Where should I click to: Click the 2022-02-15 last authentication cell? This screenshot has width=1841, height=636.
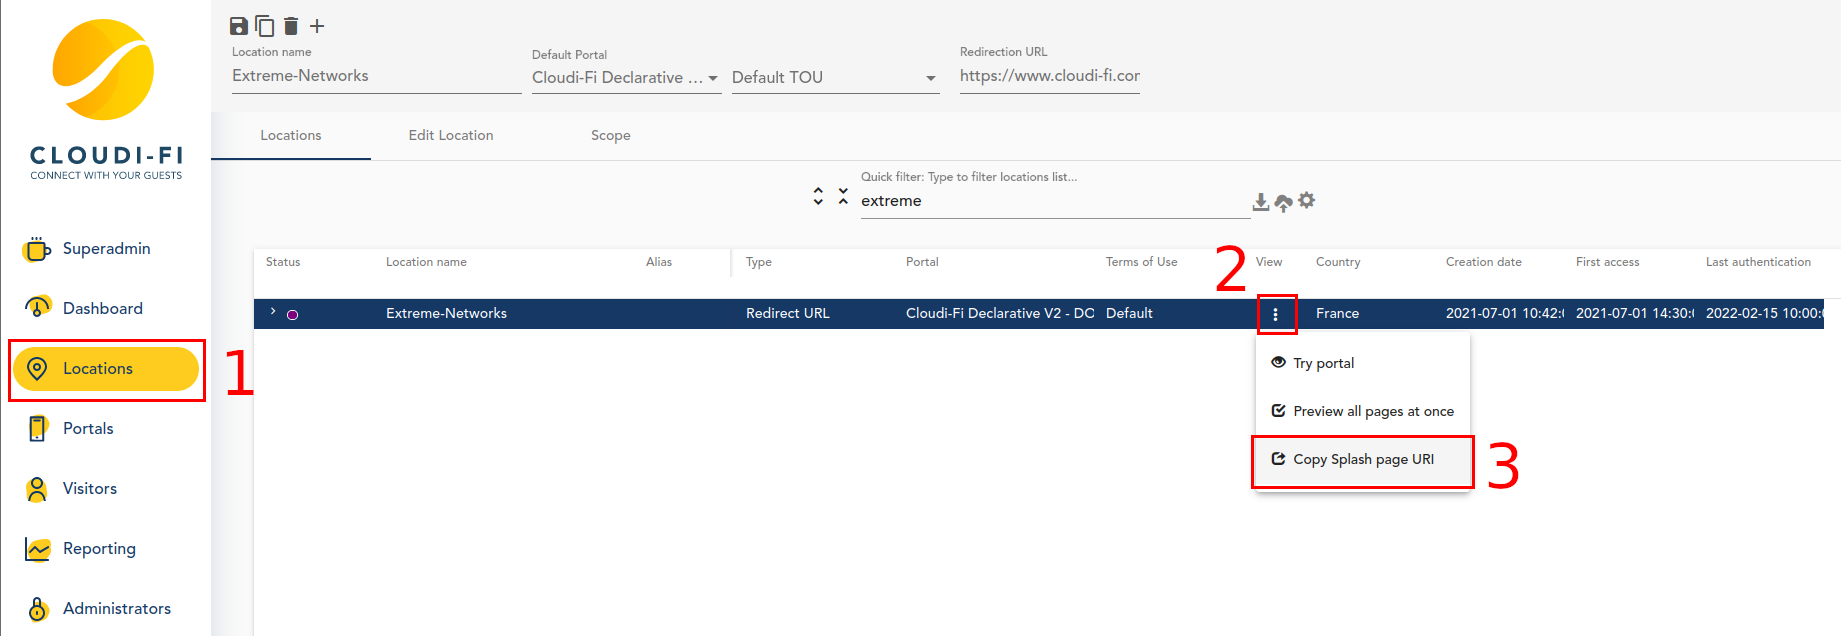tap(1764, 313)
